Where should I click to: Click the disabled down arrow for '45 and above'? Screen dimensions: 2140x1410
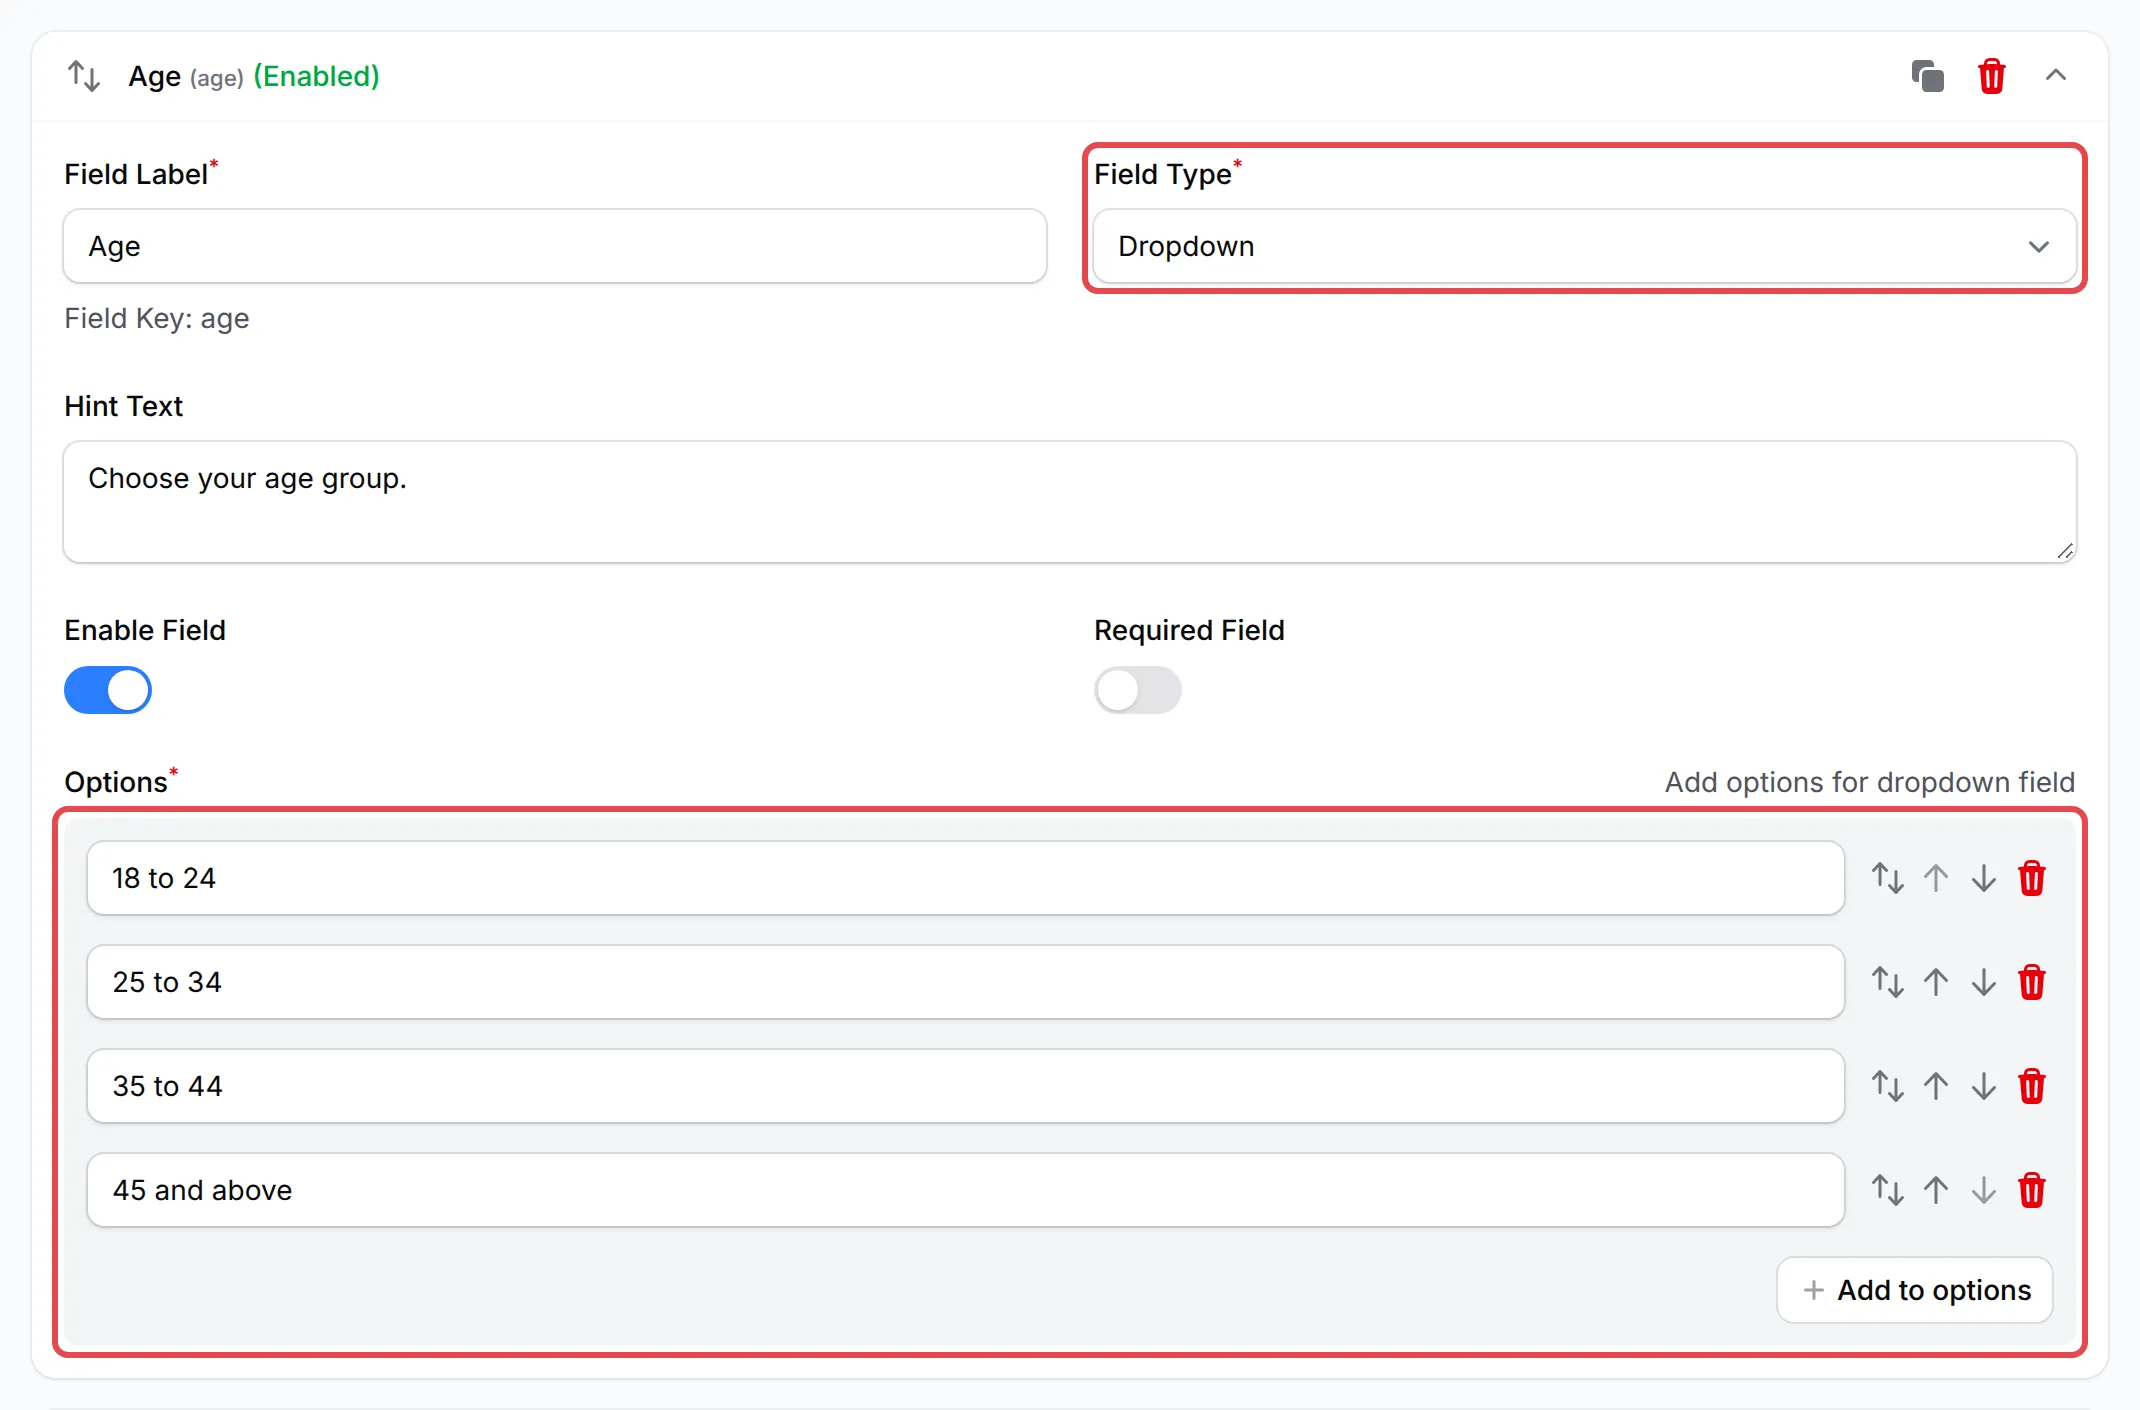[1984, 1190]
